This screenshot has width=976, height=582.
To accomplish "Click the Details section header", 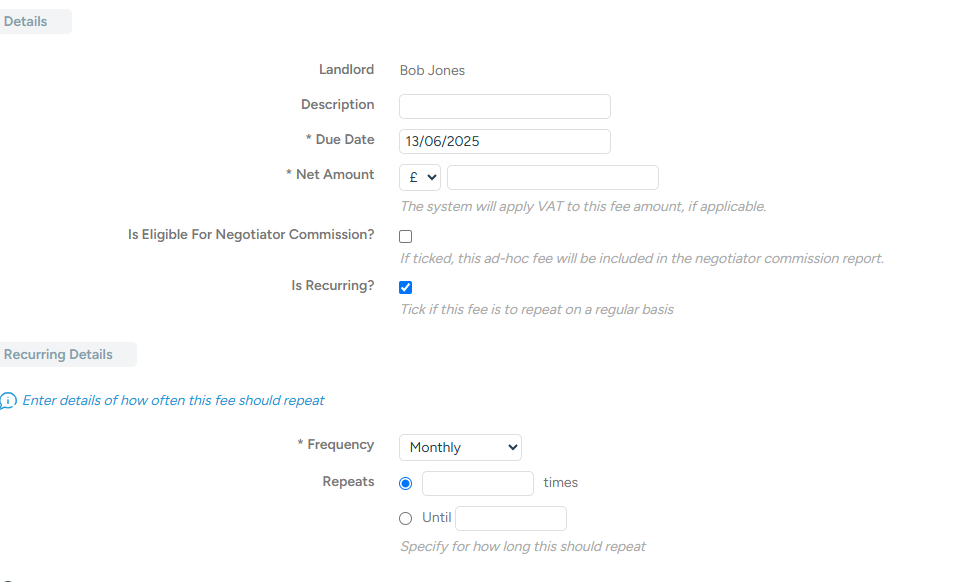I will (x=27, y=21).
